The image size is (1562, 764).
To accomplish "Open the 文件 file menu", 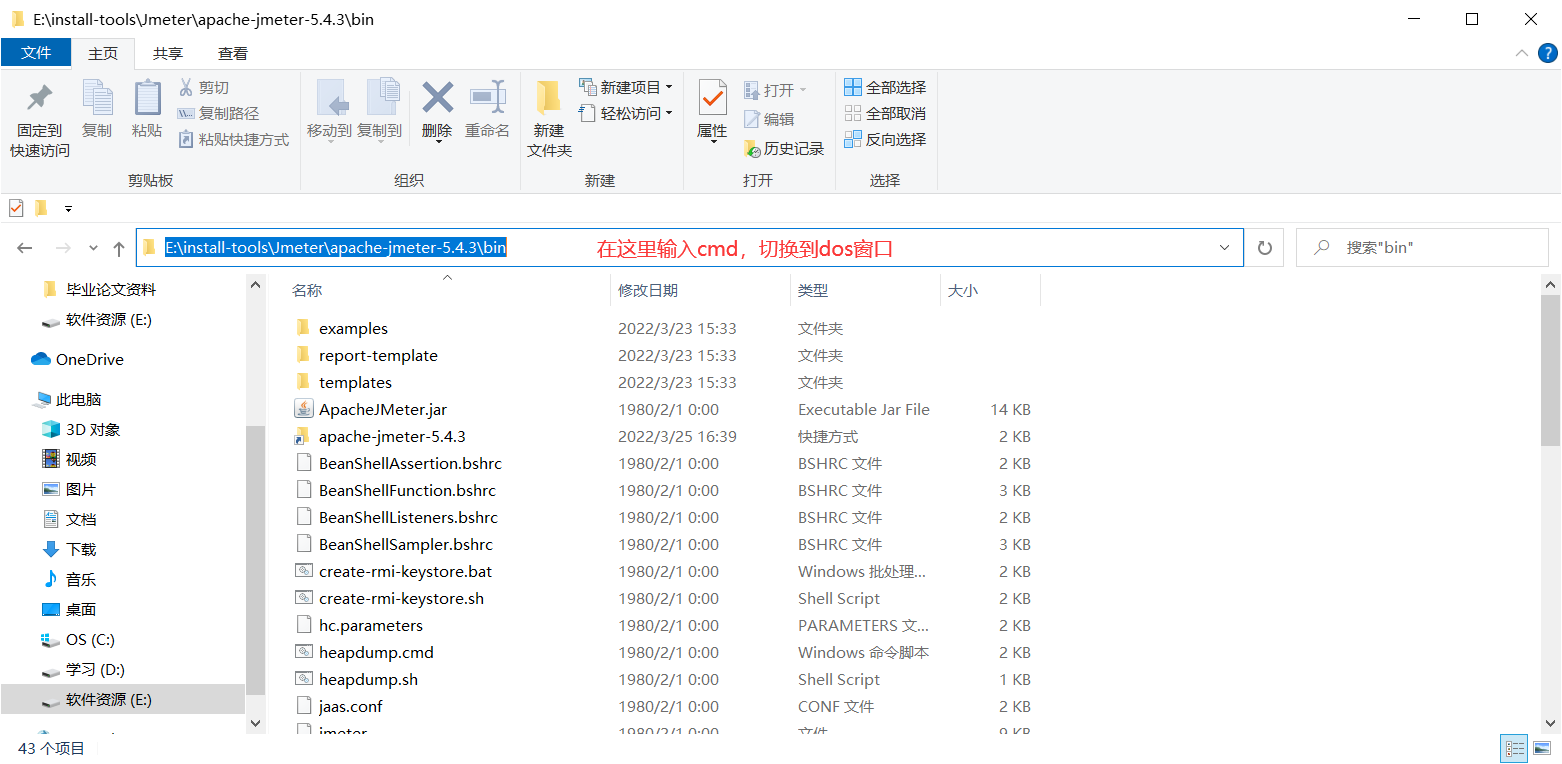I will click(36, 53).
